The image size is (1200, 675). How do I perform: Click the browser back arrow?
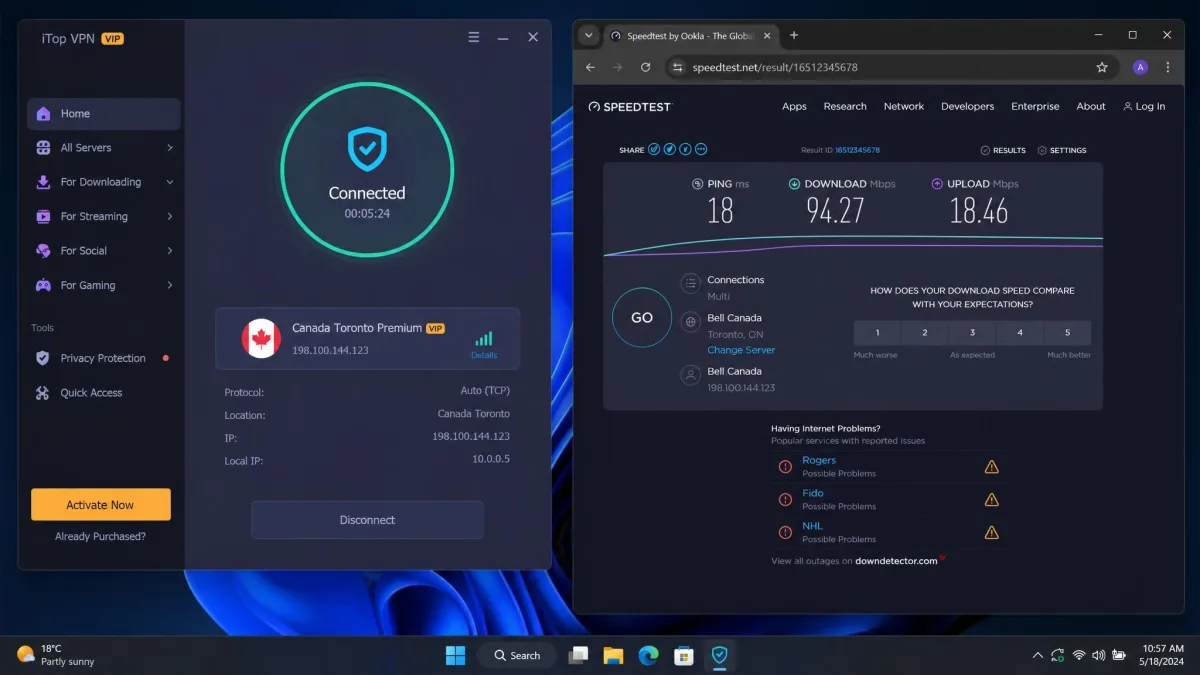point(590,67)
